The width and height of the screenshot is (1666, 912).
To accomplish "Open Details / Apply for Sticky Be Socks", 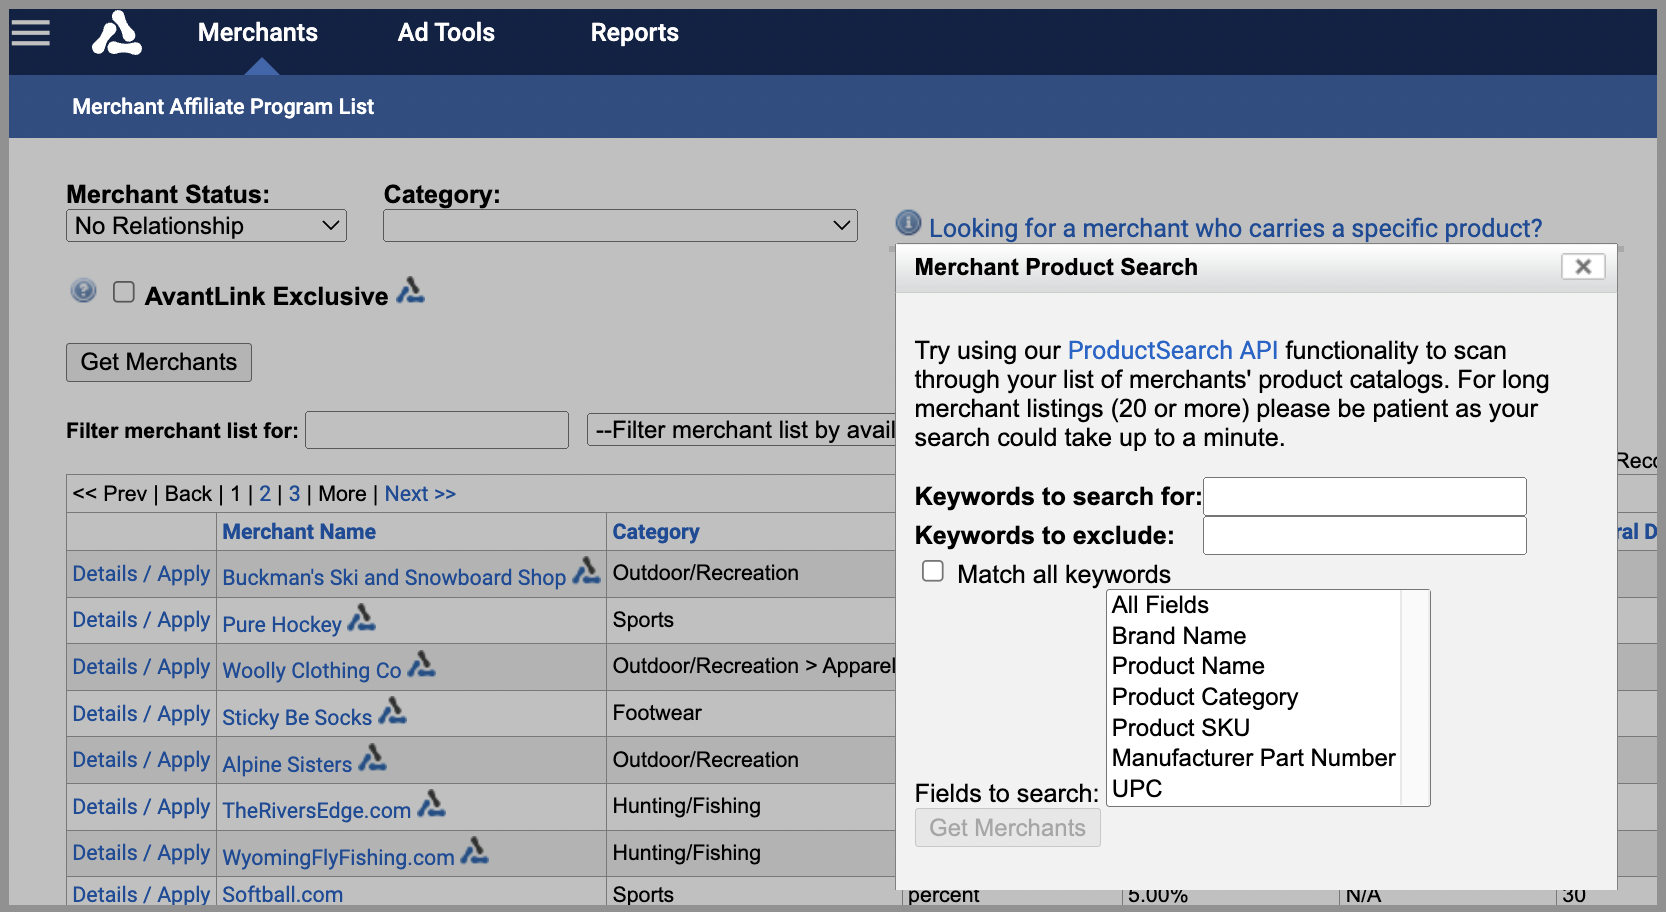I will pos(141,714).
